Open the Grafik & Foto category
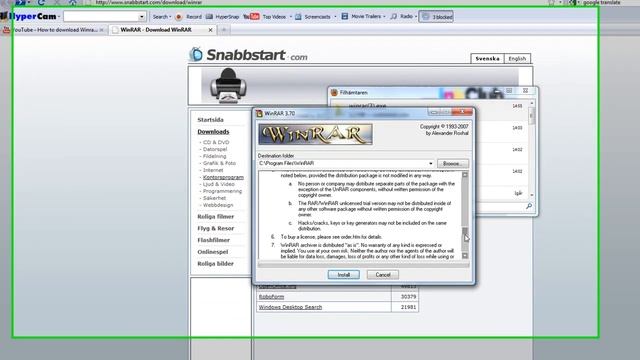 [219, 163]
